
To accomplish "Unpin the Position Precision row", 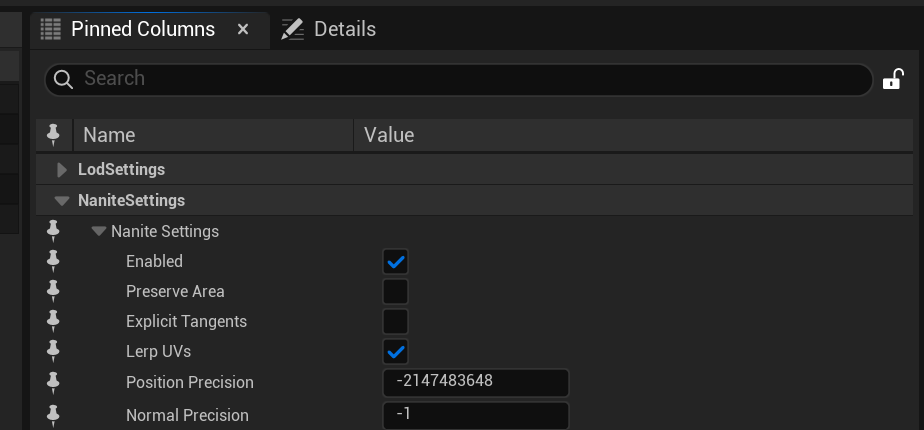I will tap(53, 383).
